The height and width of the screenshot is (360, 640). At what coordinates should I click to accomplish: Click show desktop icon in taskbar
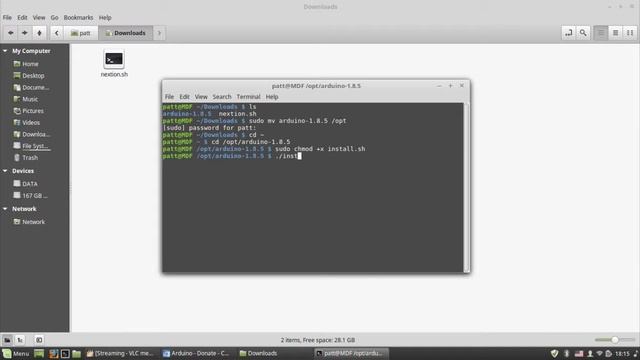pyautogui.click(x=39, y=353)
